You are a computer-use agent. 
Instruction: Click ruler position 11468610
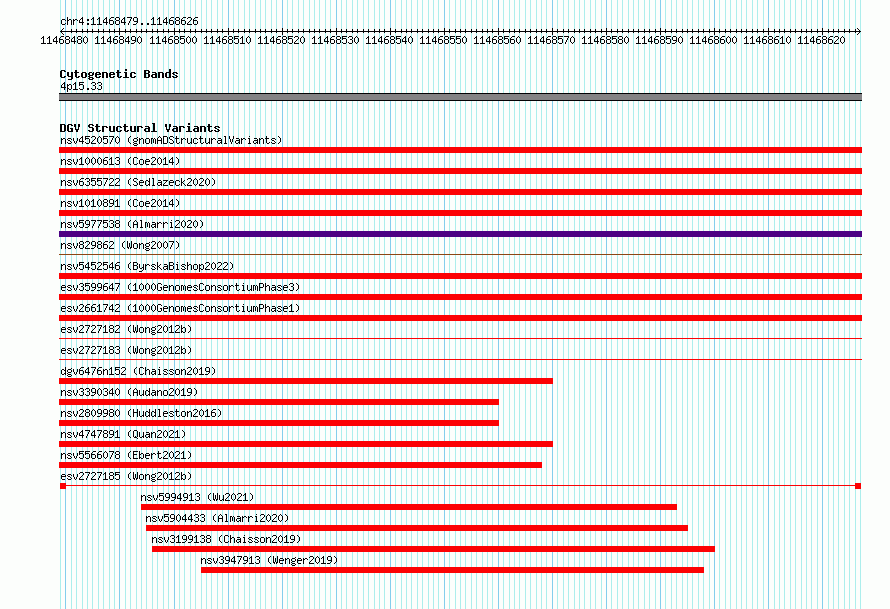pos(767,40)
